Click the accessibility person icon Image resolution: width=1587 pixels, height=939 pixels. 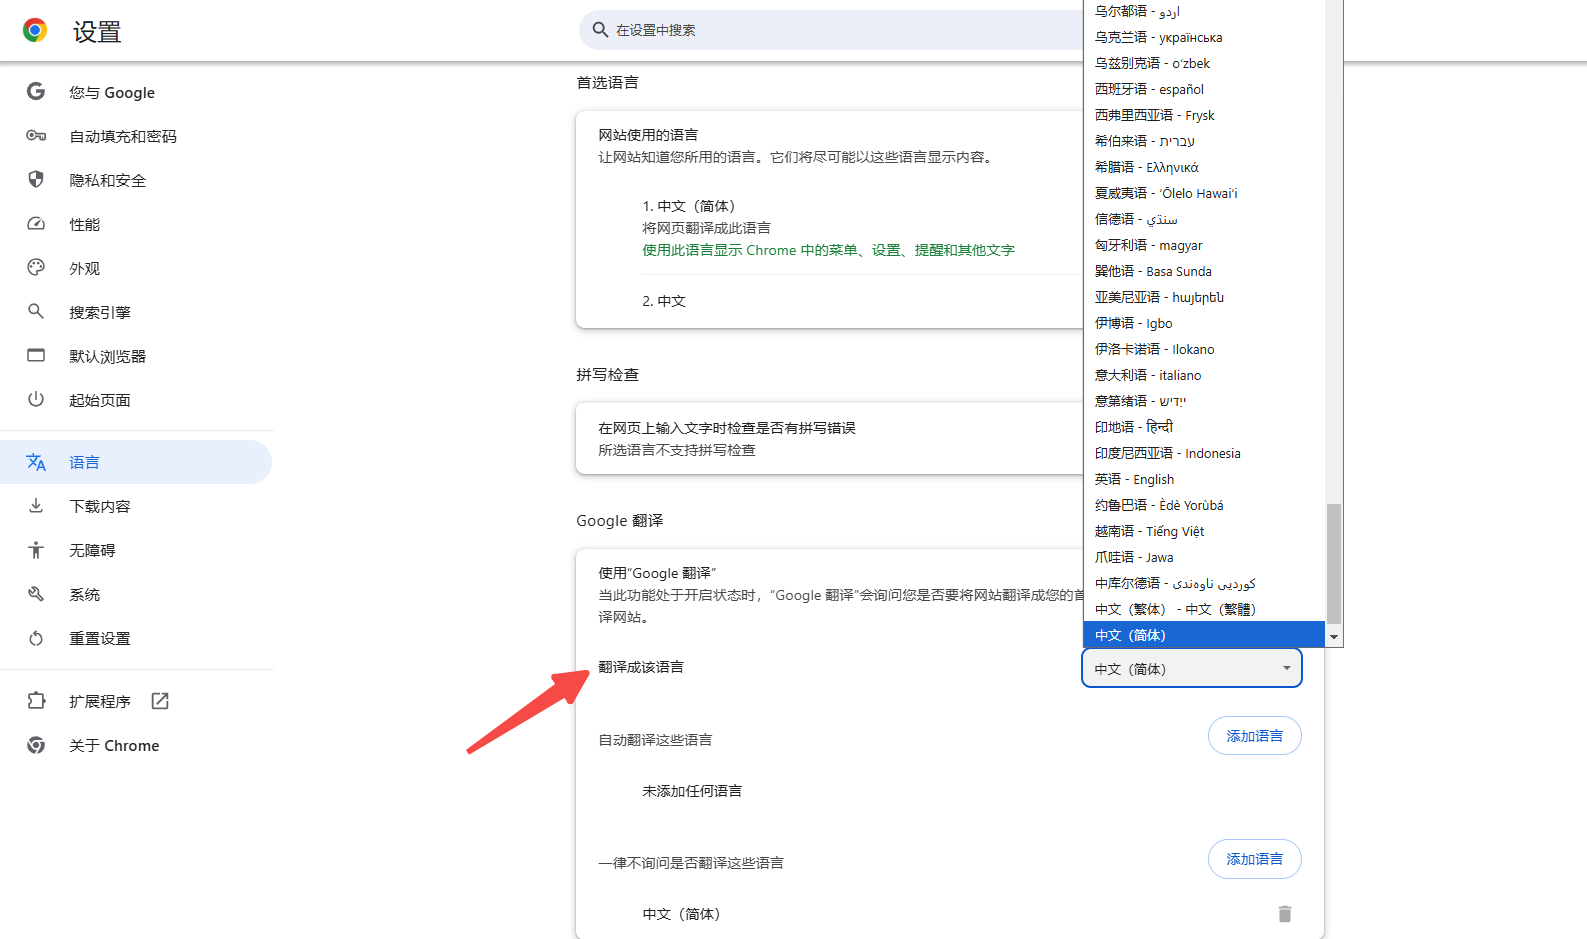(x=36, y=550)
